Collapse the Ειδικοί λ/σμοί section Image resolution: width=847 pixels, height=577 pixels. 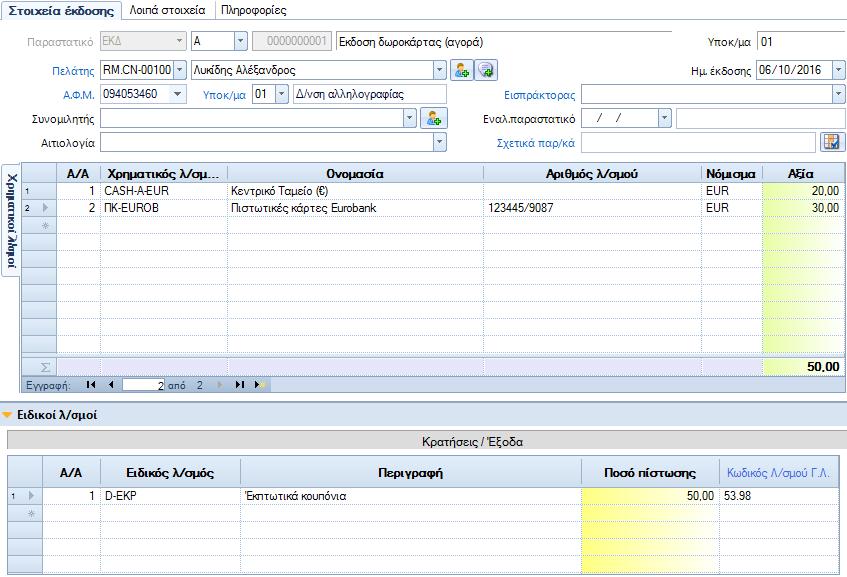coord(7,415)
